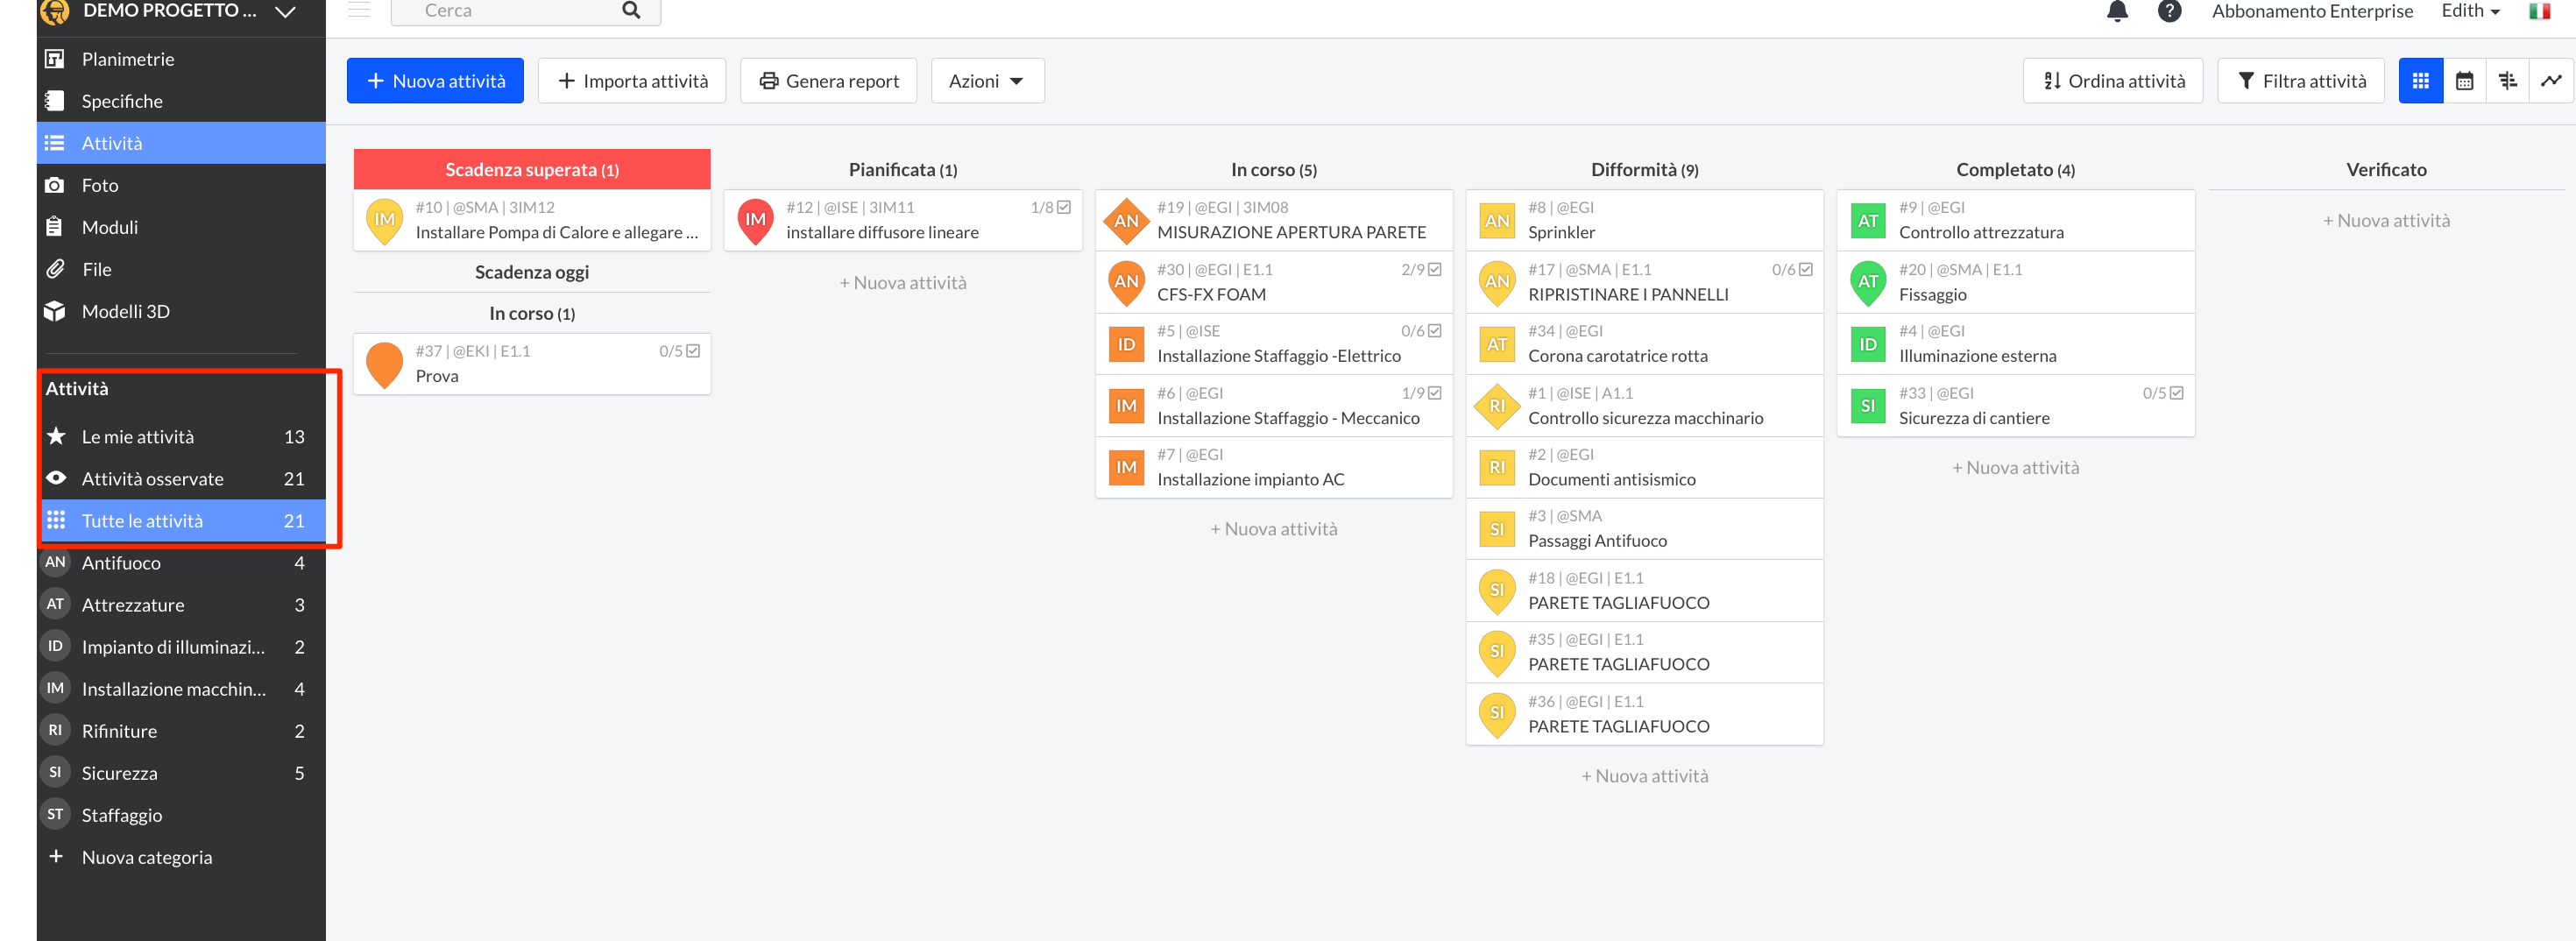Click checklist 0/5 on Prova task

tap(679, 351)
